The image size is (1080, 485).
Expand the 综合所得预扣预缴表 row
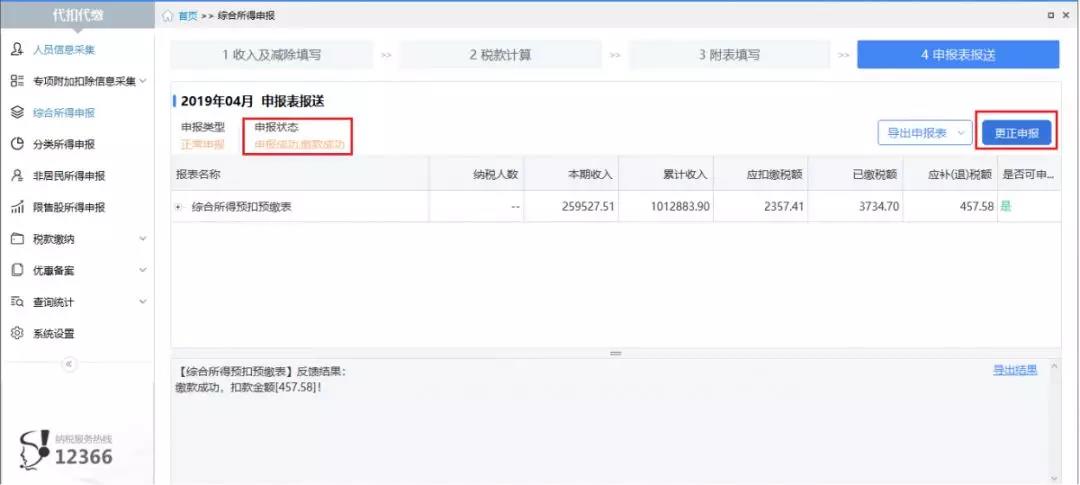tap(179, 207)
